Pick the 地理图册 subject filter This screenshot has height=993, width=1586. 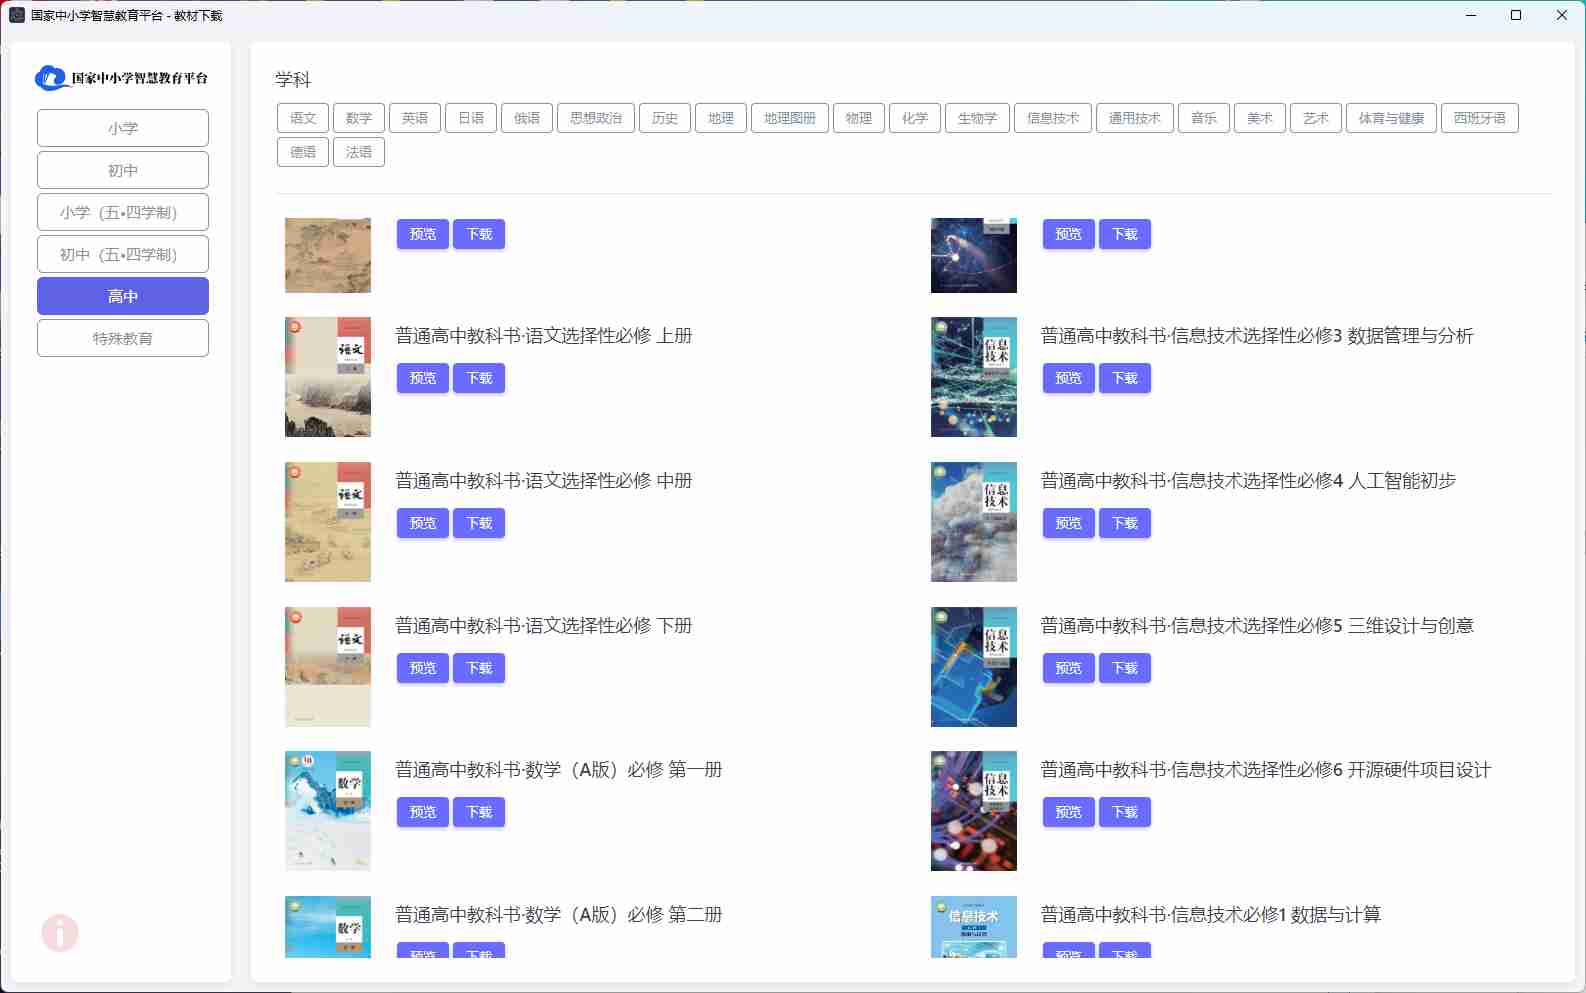coord(789,118)
